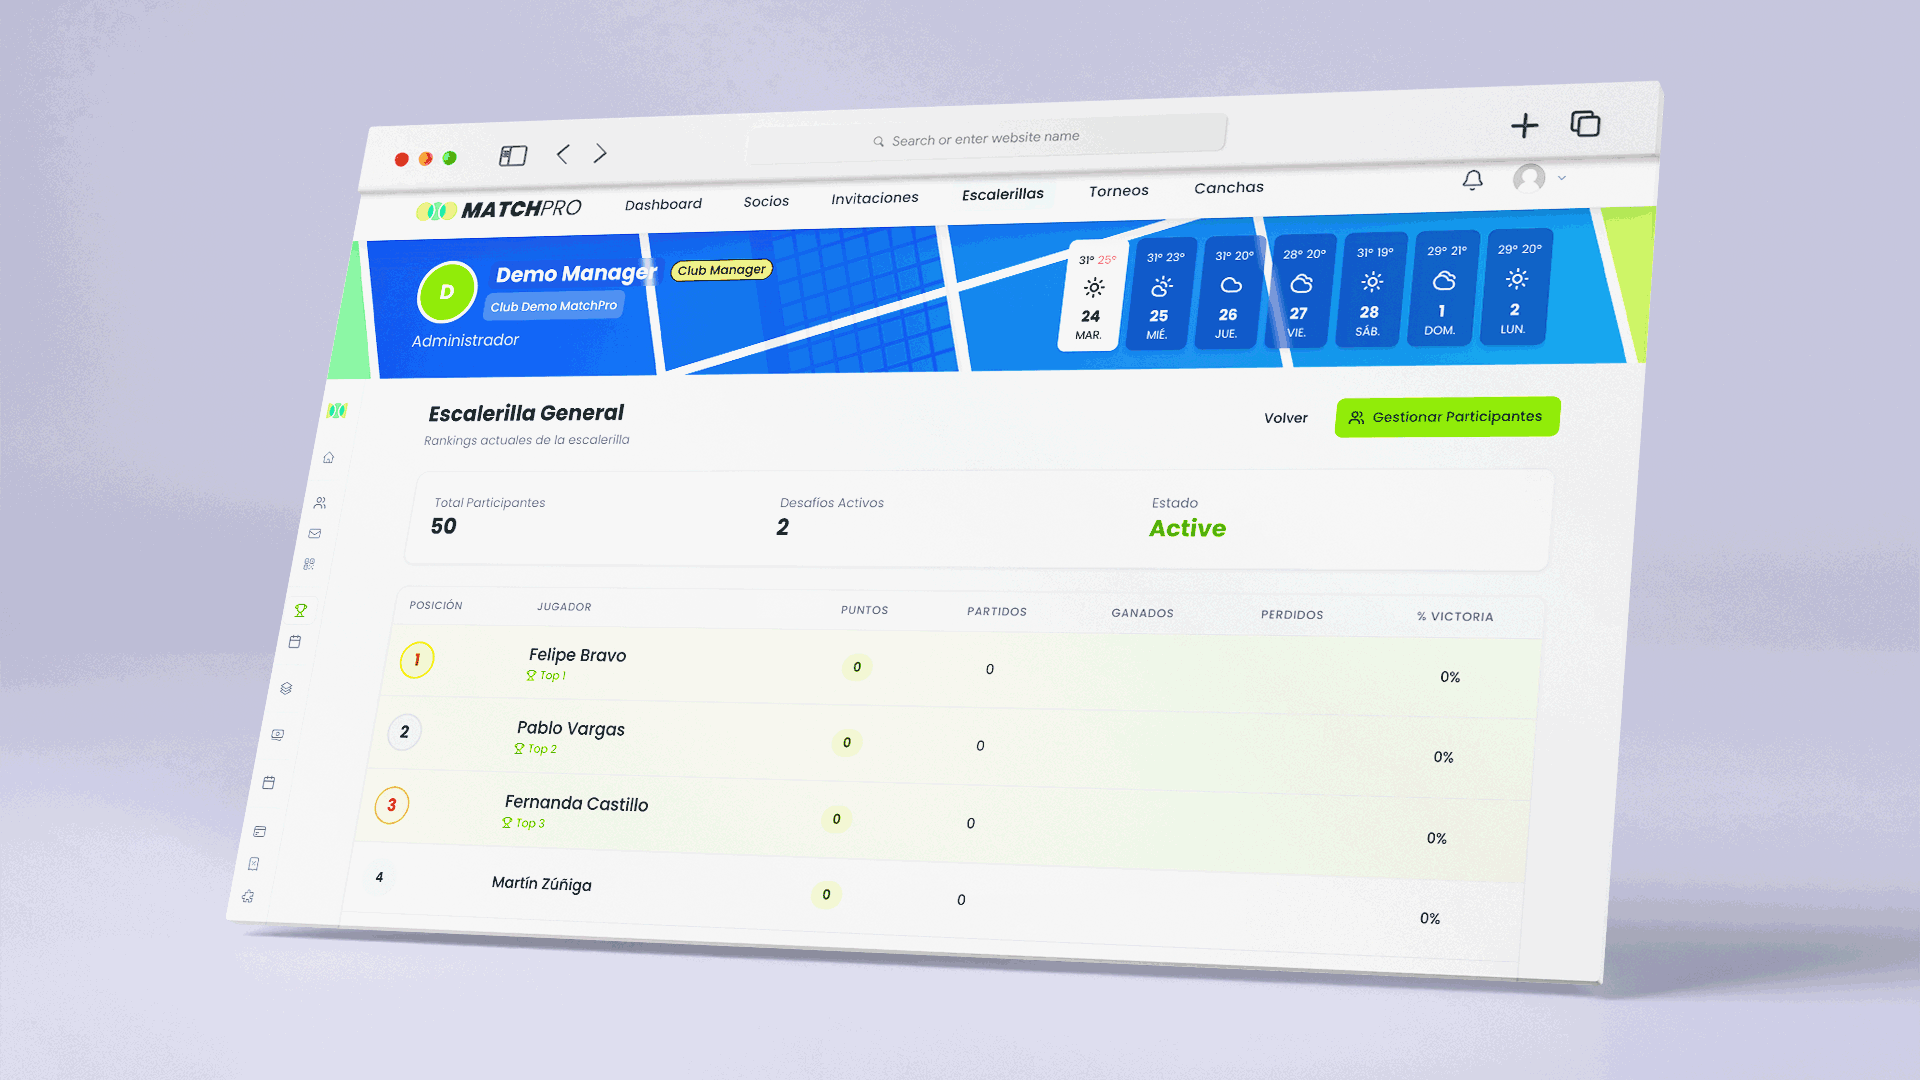Select the 2 LUN. weather card

[x=1516, y=286]
